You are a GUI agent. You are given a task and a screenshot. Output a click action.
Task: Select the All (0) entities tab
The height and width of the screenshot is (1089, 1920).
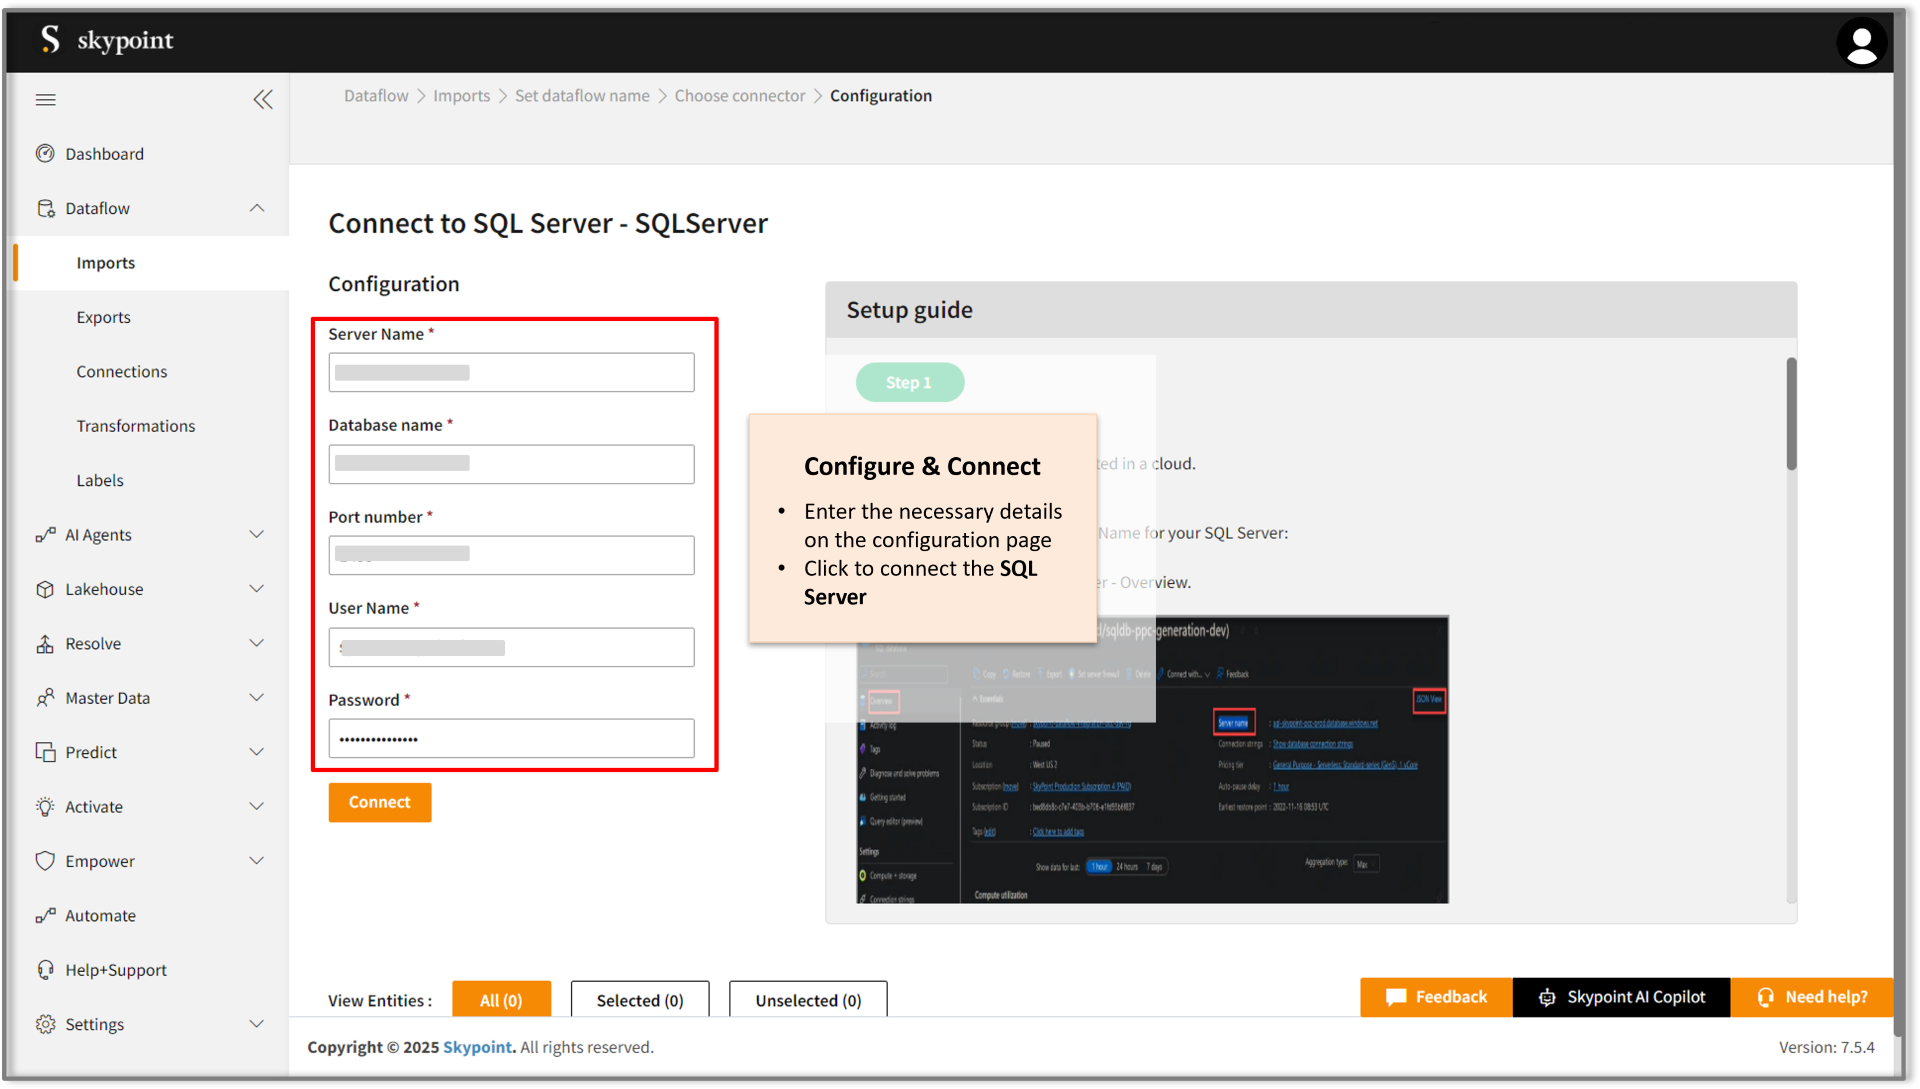[501, 999]
